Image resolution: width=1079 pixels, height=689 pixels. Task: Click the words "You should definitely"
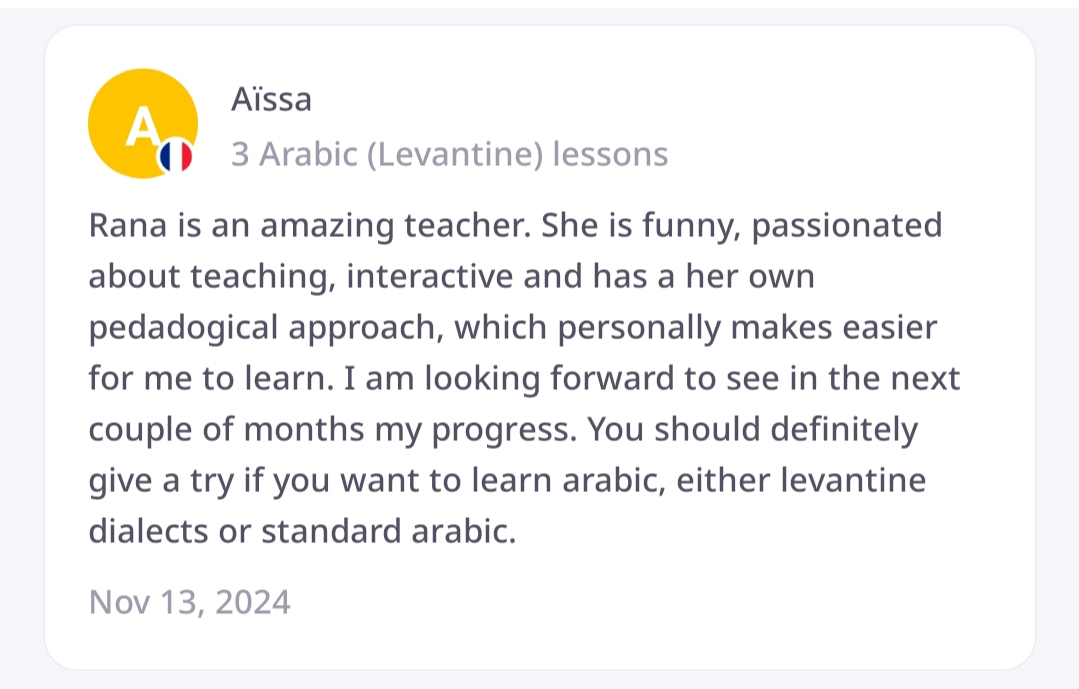[x=752, y=430]
